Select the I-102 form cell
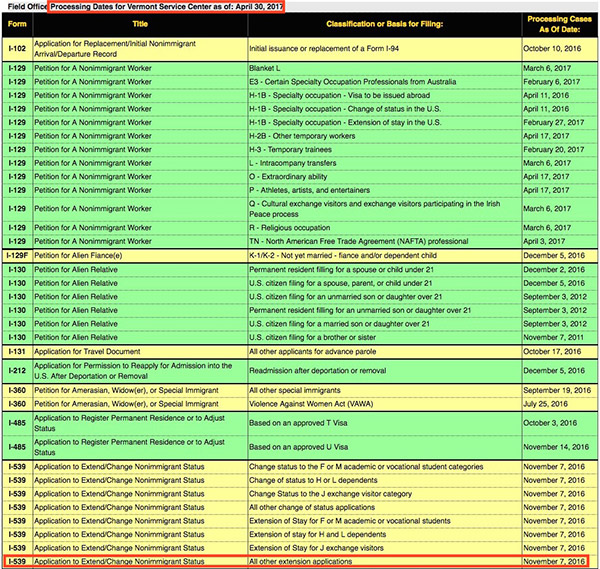 (17, 49)
